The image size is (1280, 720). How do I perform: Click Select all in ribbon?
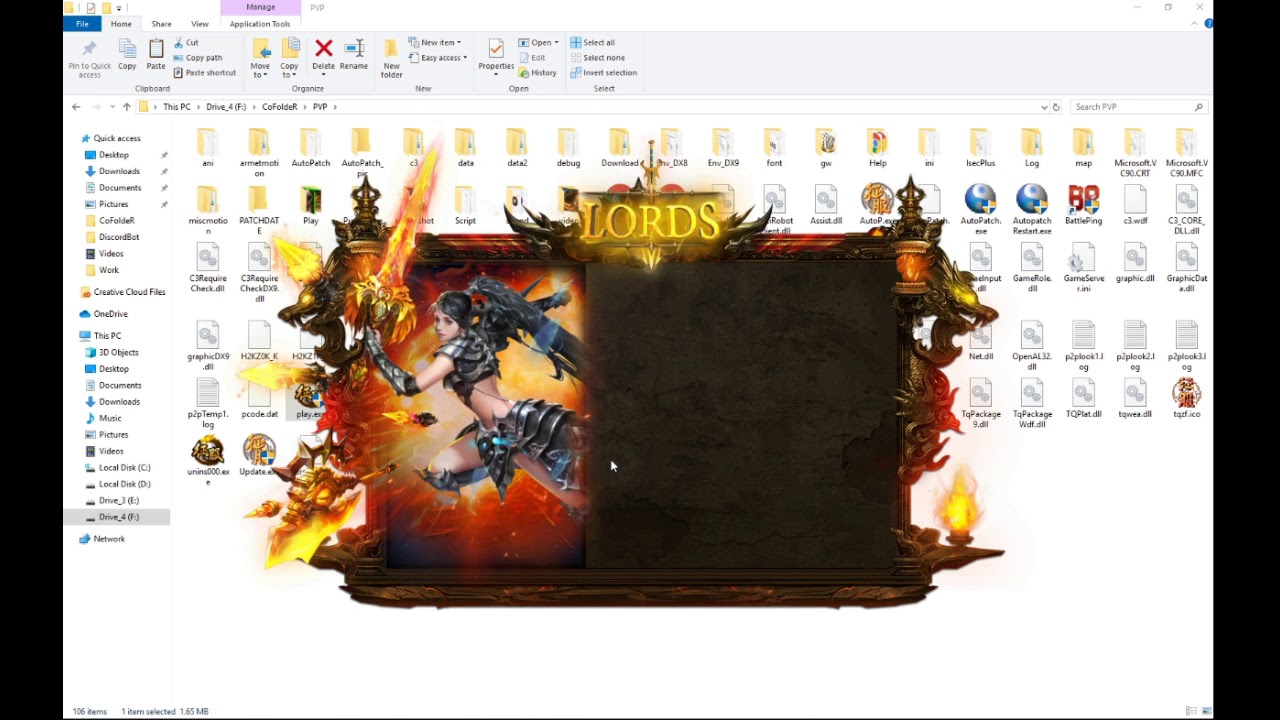click(592, 43)
